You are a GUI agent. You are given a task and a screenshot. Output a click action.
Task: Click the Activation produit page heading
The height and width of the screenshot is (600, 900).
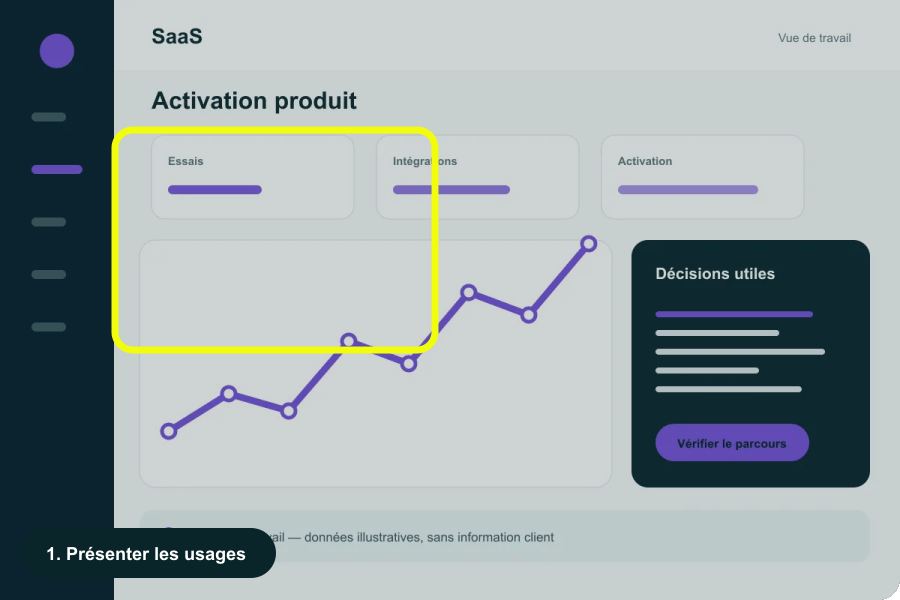[254, 100]
